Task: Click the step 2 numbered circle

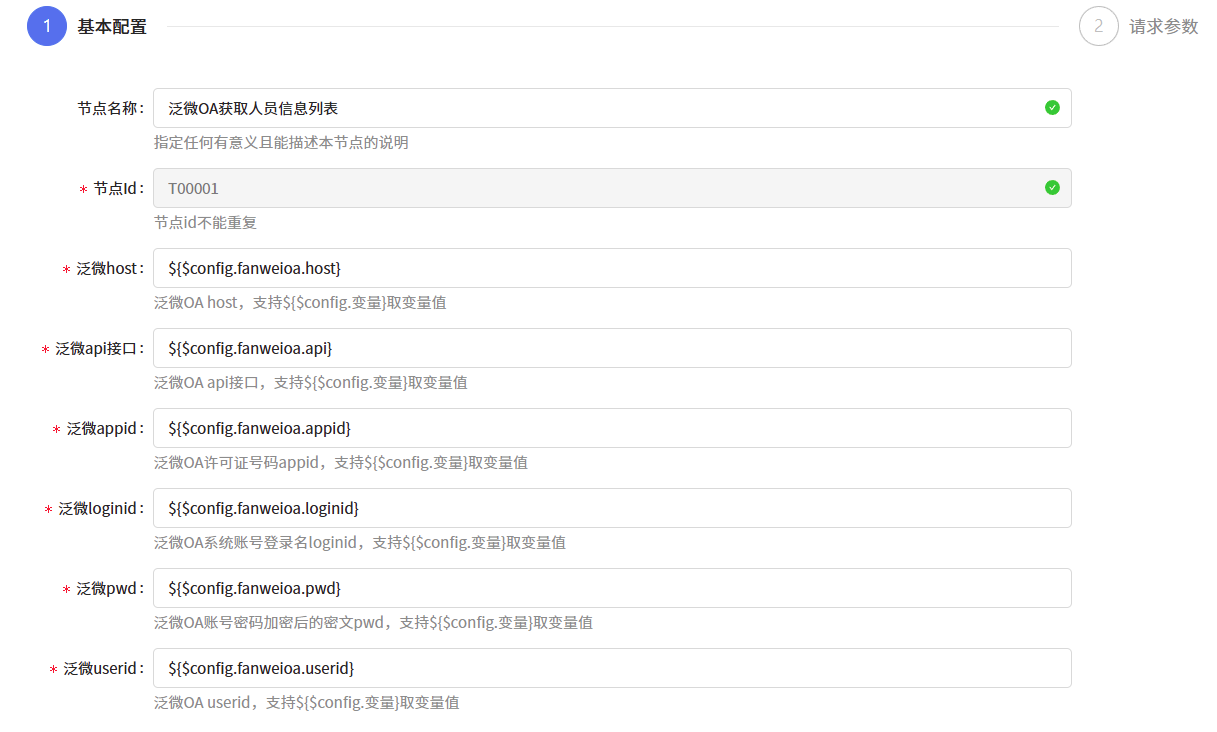Action: [1098, 26]
